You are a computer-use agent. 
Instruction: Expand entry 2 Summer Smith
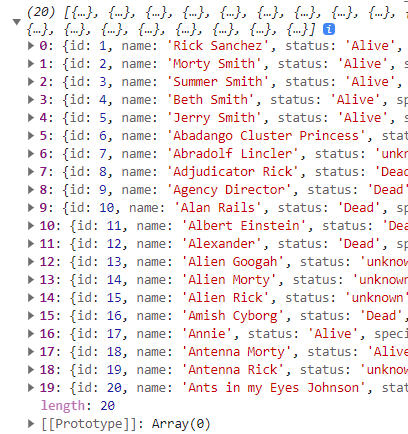[31, 81]
